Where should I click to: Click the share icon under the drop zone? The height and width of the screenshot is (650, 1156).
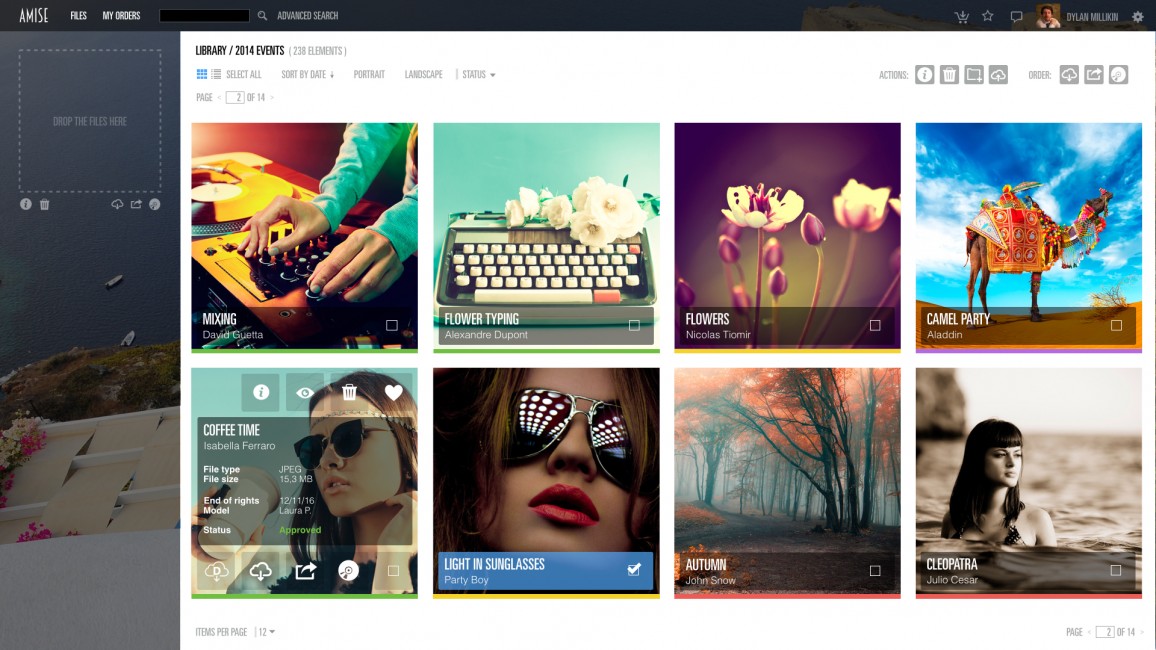pos(136,204)
